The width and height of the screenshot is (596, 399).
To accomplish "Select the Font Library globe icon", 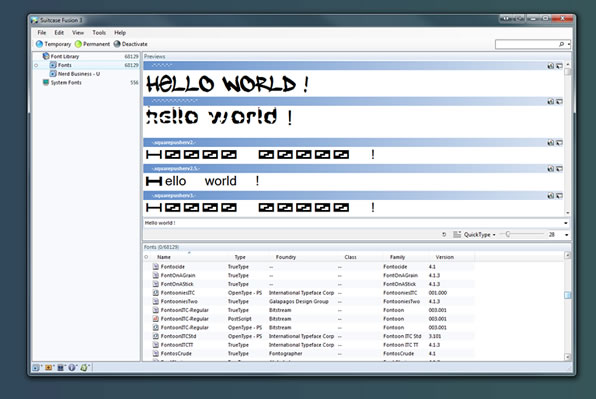I will click(x=46, y=56).
